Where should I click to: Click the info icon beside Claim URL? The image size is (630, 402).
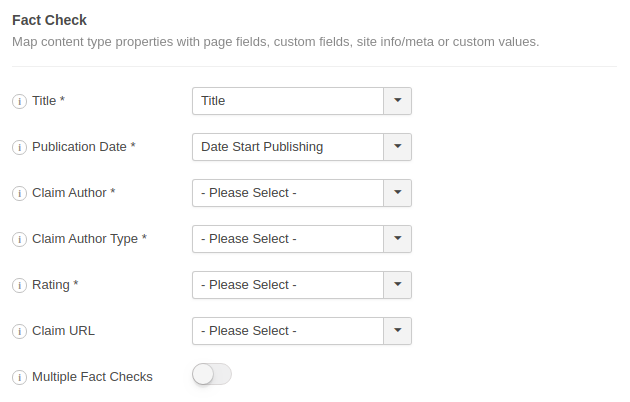(19, 331)
